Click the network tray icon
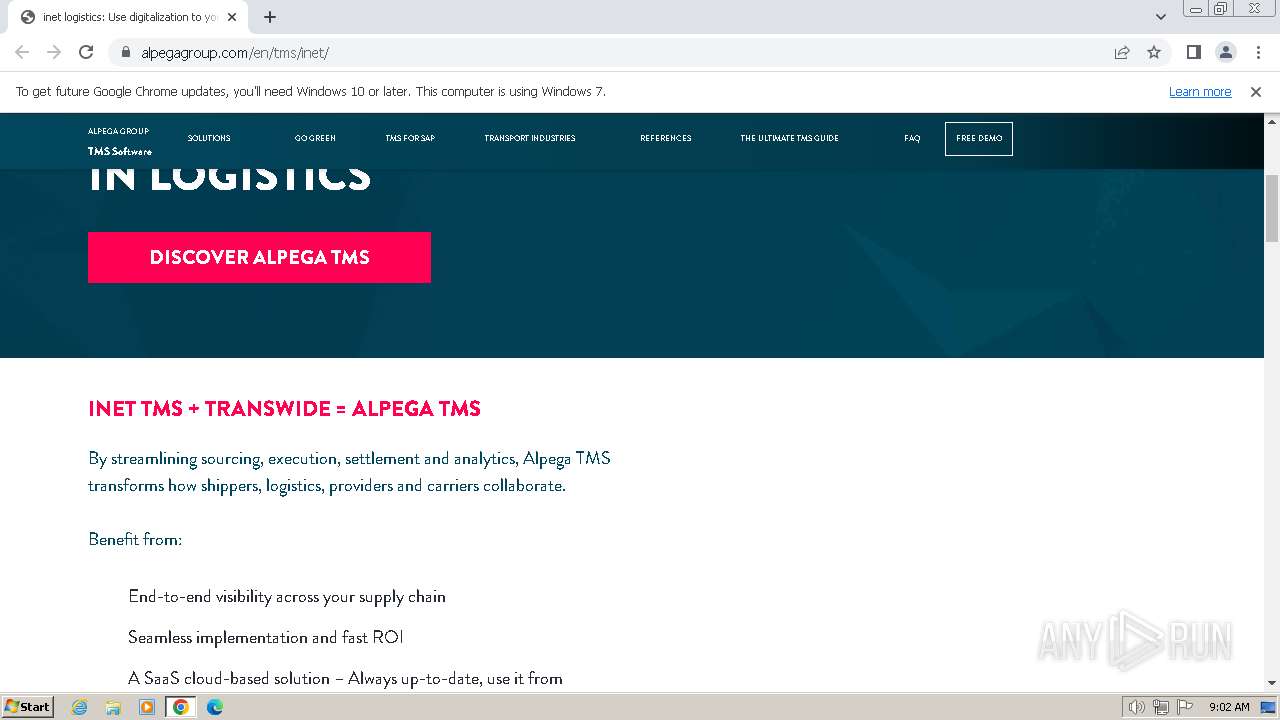The image size is (1280, 720). tap(1161, 707)
